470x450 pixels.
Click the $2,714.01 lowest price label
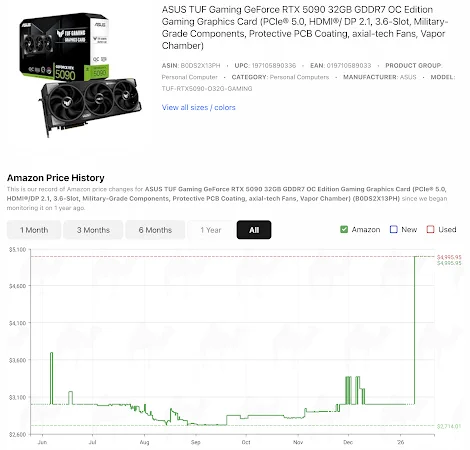449,426
